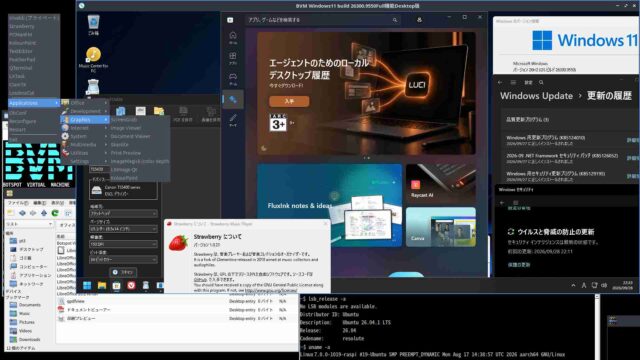Open the Development submenu
640x360 pixels.
pyautogui.click(x=84, y=111)
